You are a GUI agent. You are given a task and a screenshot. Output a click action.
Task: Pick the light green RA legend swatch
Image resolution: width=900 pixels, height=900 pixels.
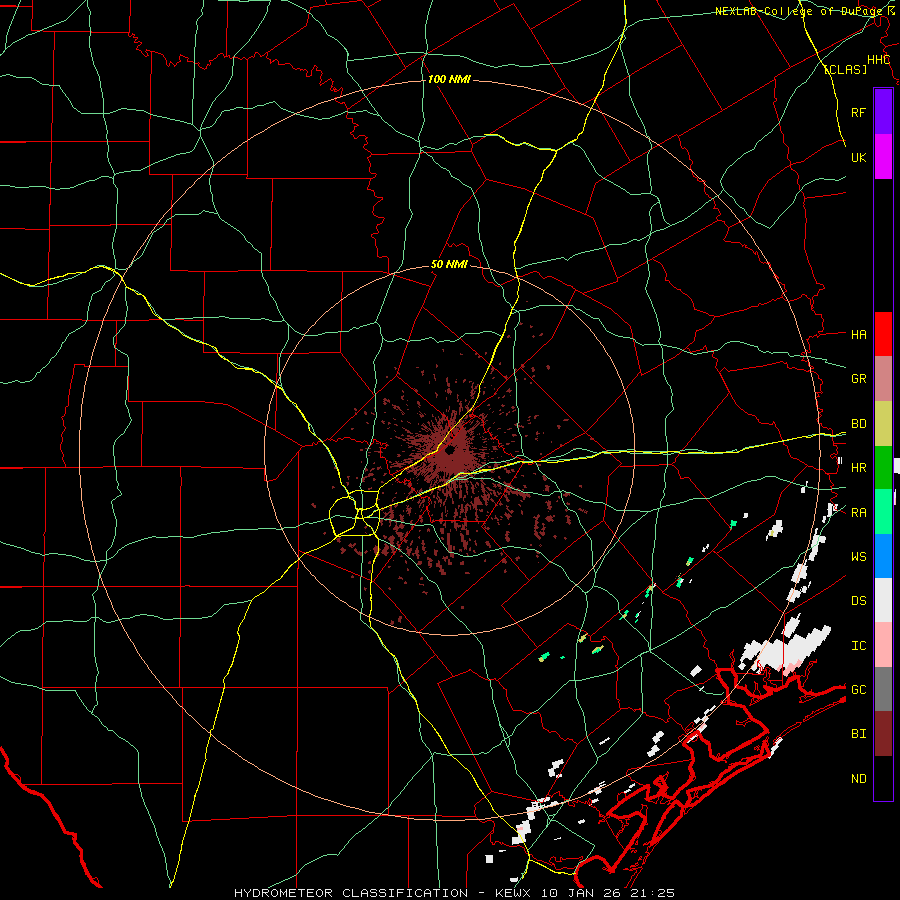point(883,512)
